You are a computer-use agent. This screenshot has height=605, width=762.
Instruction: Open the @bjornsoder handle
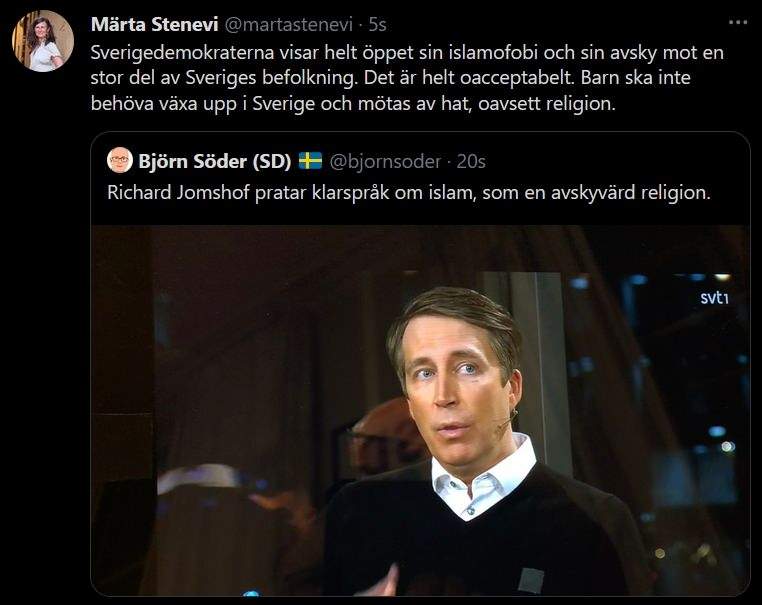pyautogui.click(x=385, y=161)
